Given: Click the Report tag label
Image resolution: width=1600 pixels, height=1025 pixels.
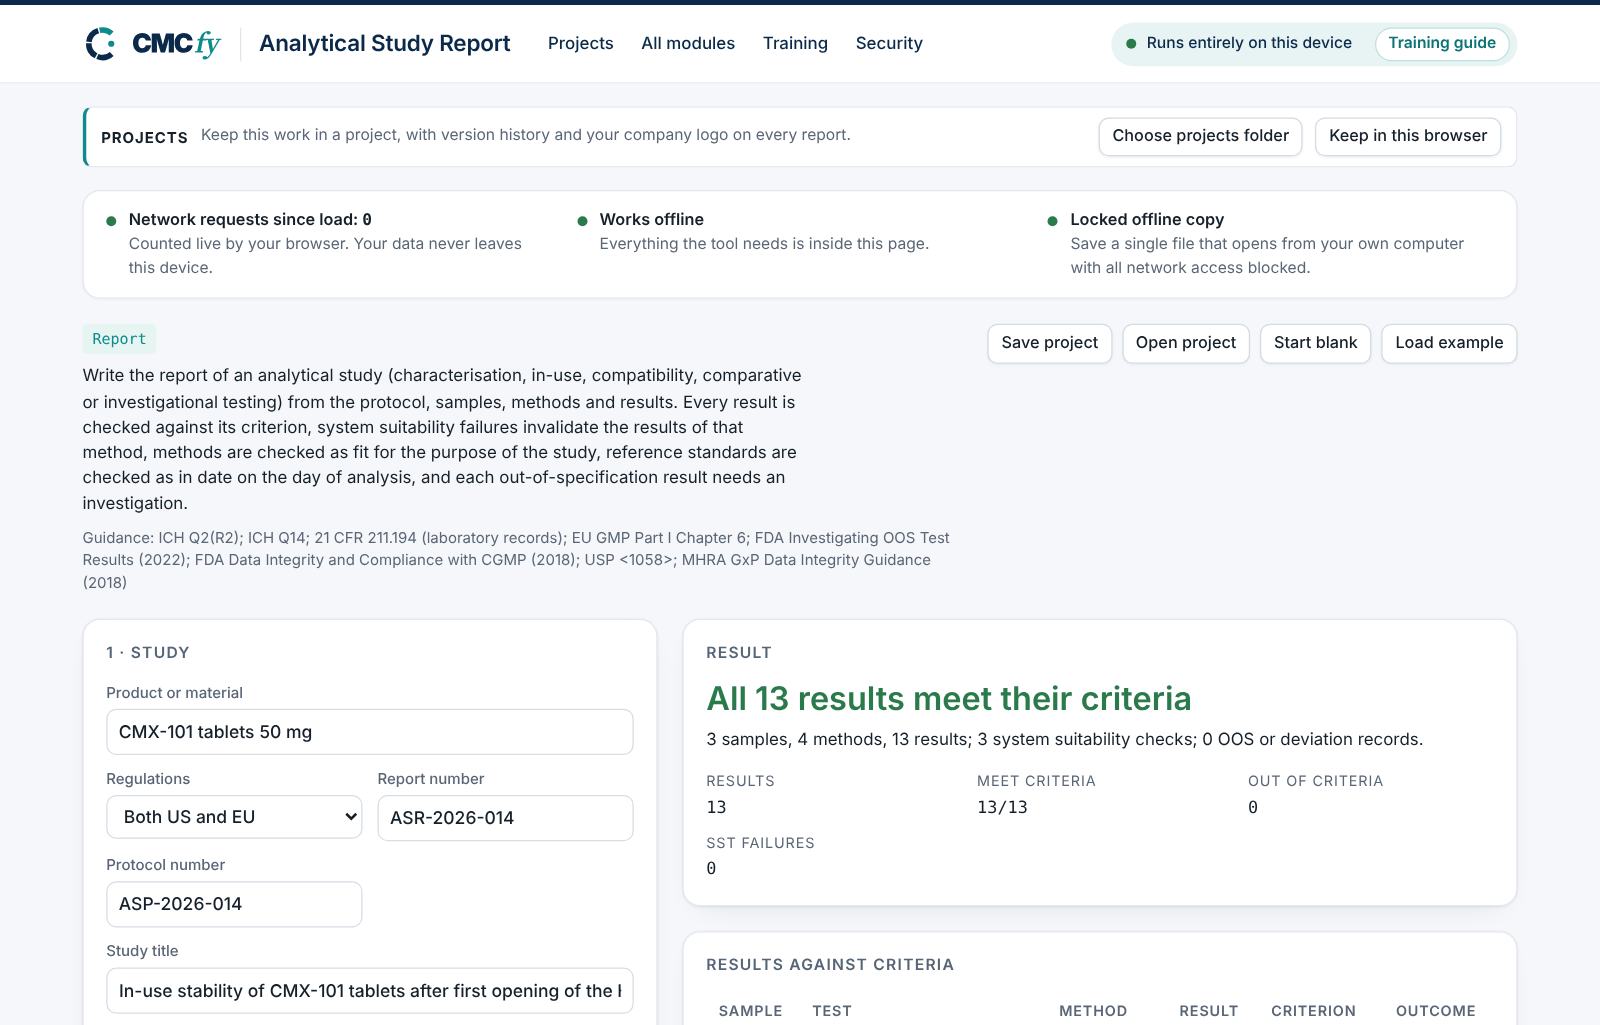Looking at the screenshot, I should click(x=119, y=339).
